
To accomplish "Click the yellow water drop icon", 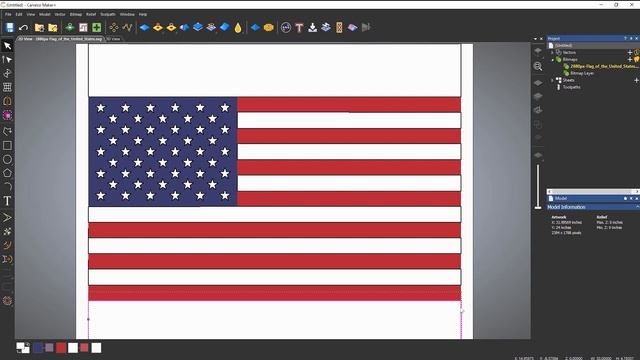I will coord(238,27).
